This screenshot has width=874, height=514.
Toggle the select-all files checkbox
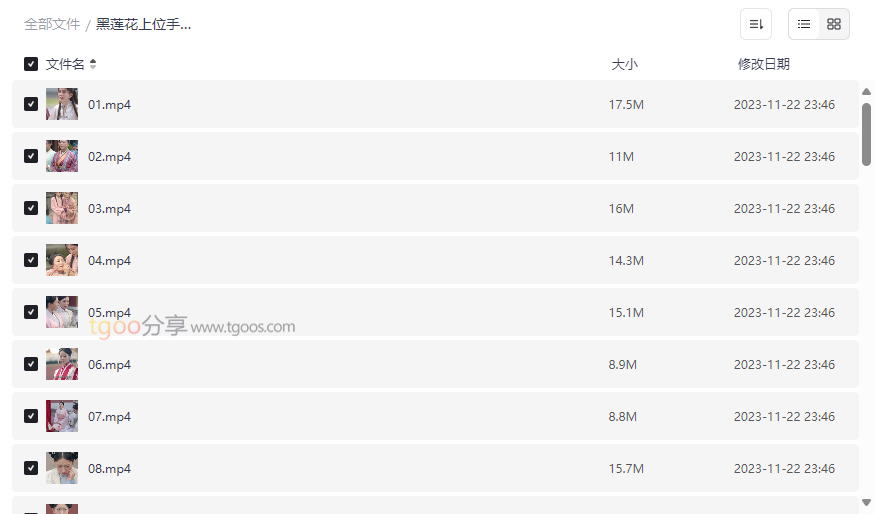(x=31, y=64)
